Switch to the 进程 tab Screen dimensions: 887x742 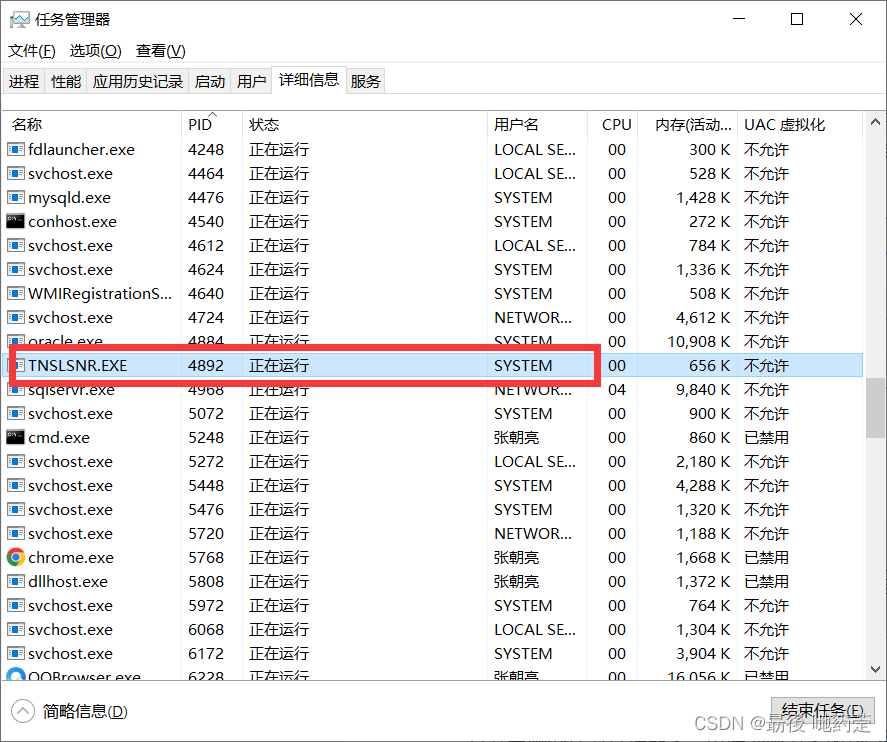[x=24, y=81]
